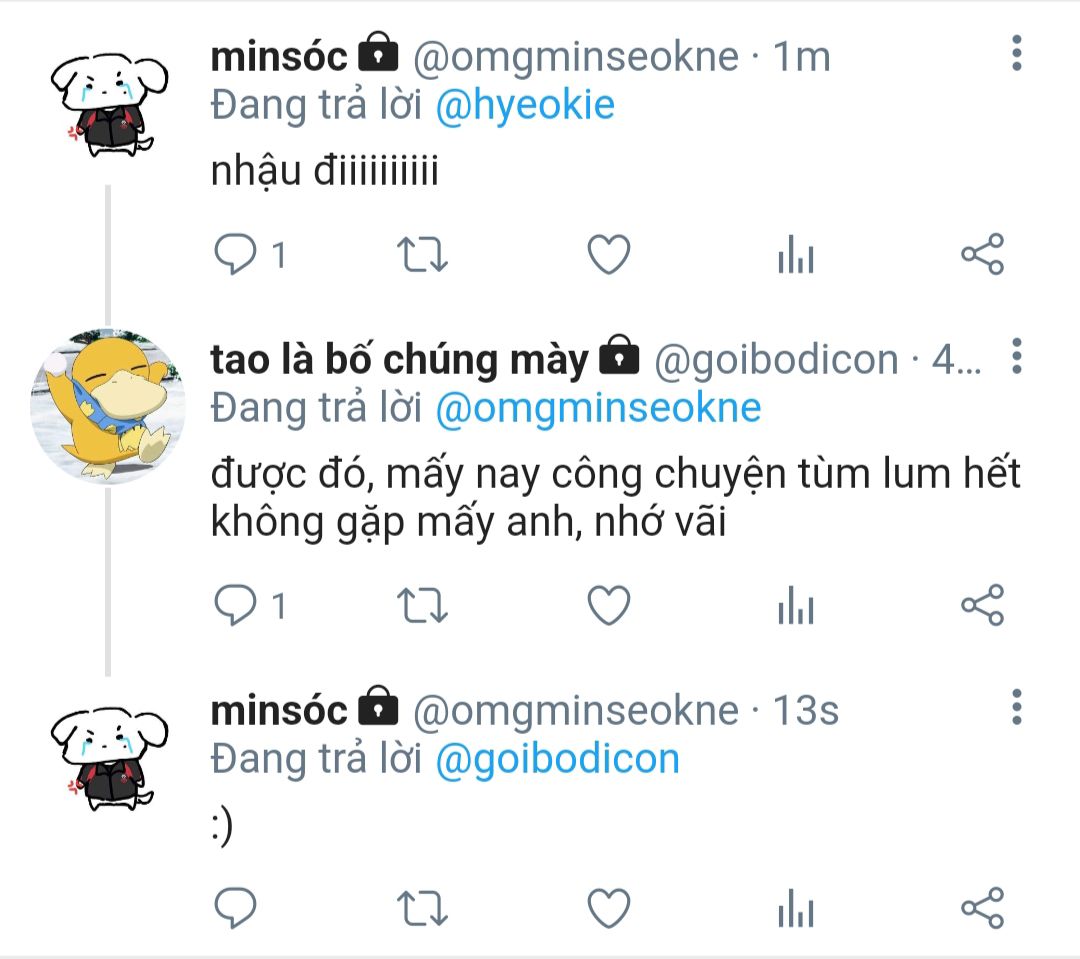Retweet the goibodicon tweet
Screen dimensions: 1080x959
tap(422, 605)
